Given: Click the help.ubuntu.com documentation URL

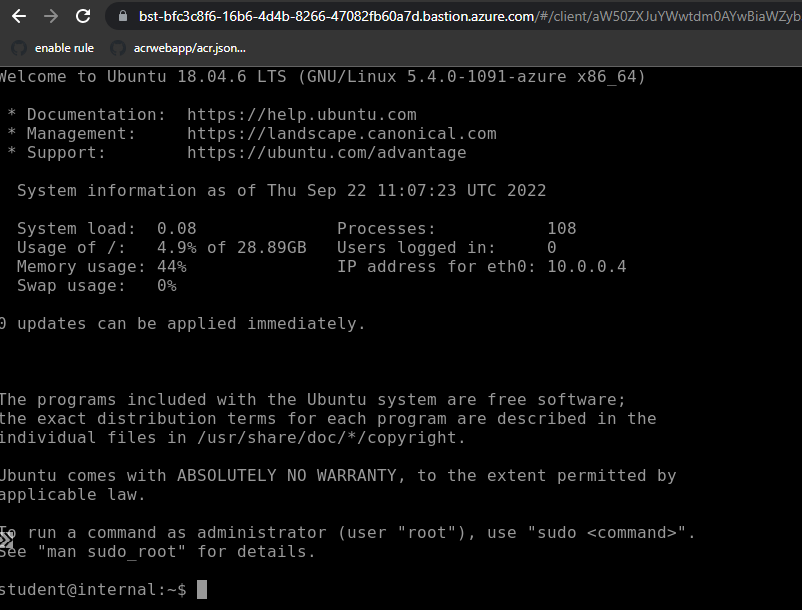Looking at the screenshot, I should 301,115.
